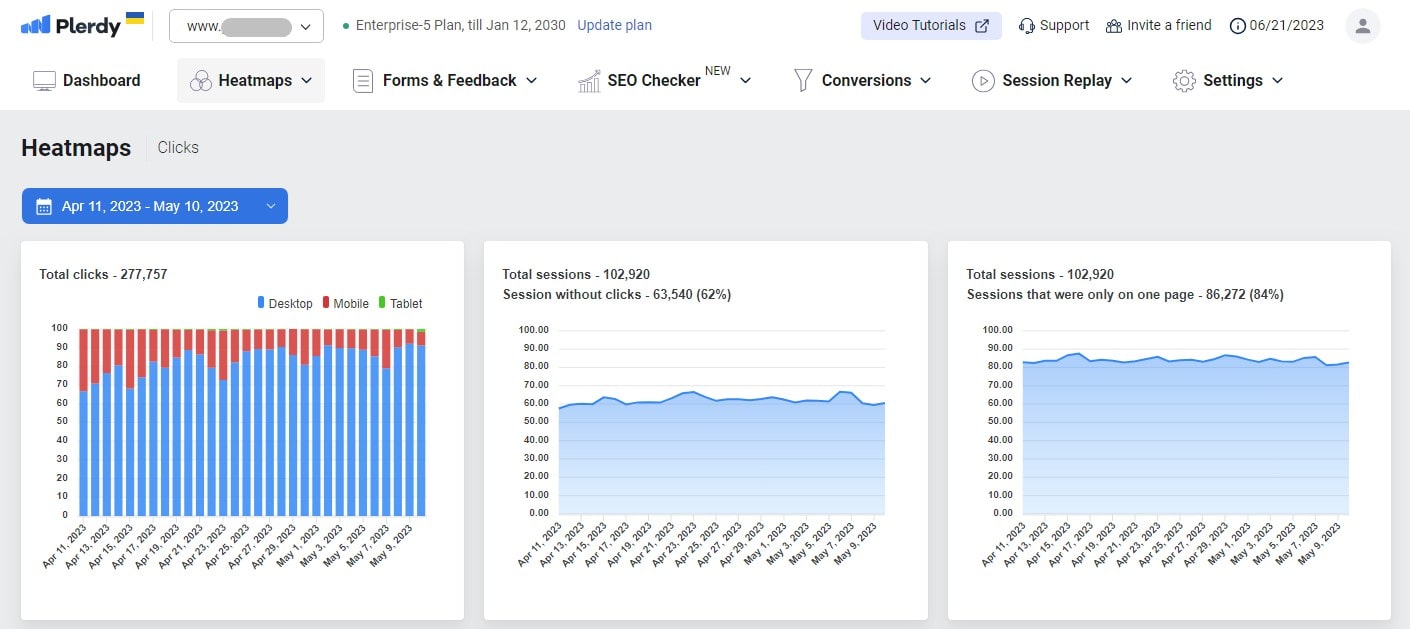
Task: Click the SEO Checker chart icon
Action: click(x=589, y=81)
